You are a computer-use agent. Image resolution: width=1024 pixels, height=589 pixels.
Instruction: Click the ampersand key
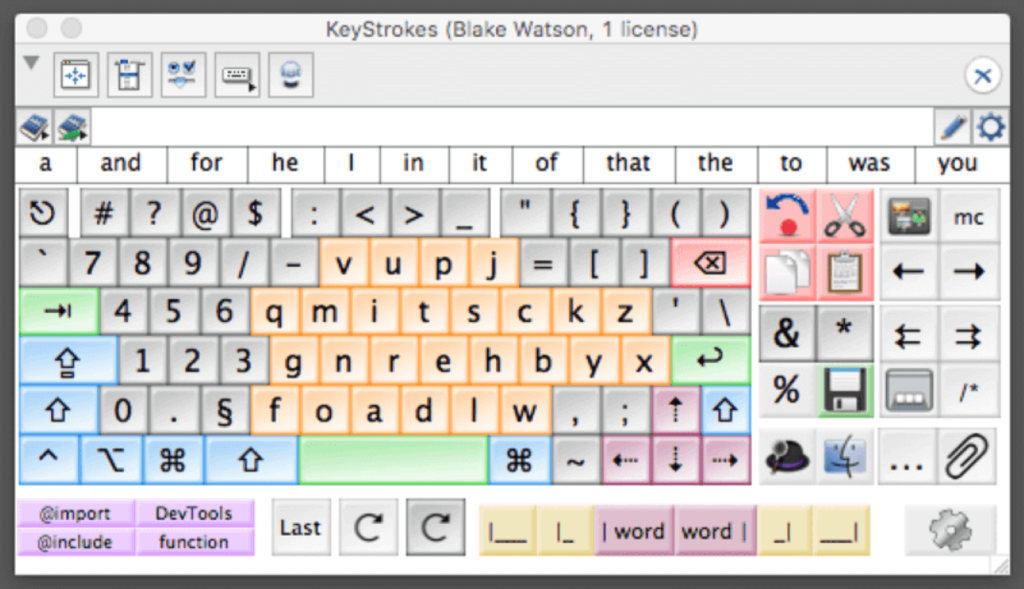pyautogui.click(x=788, y=334)
